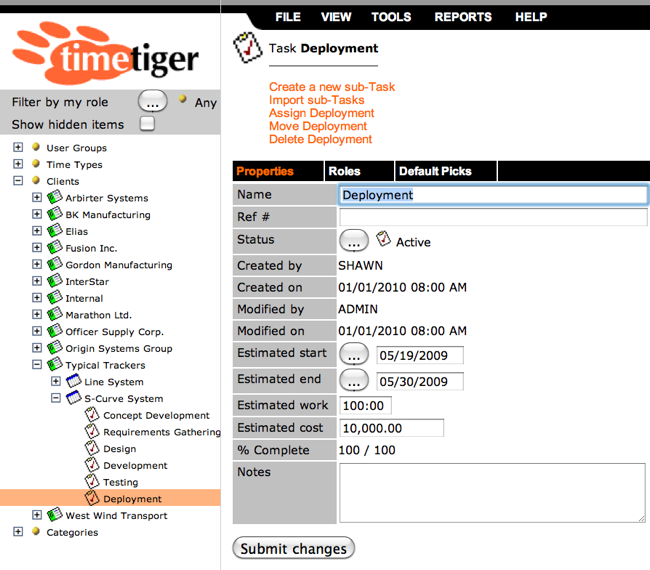
Task: Click the Officer Supply Corp. client icon
Action: point(55,330)
